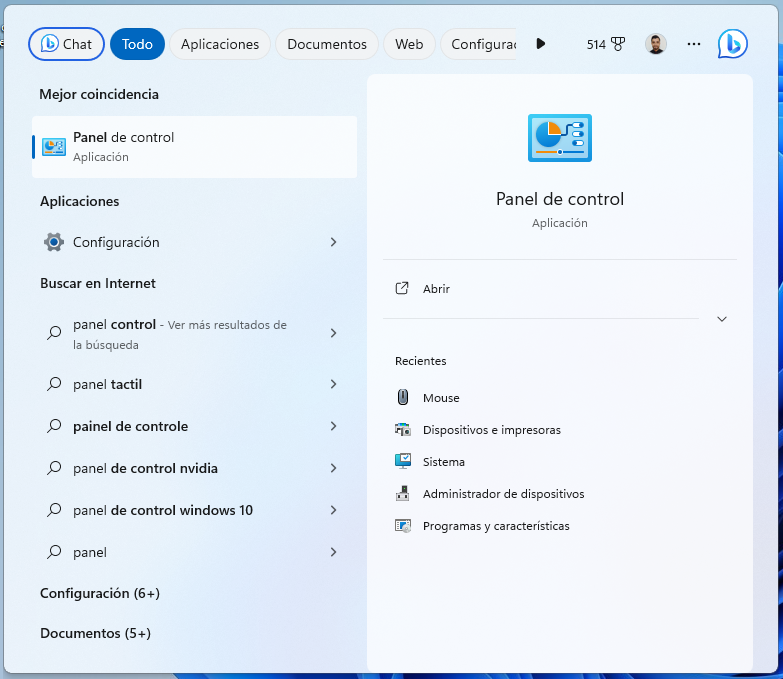Search web for panel de control windows 10
783x679 pixels.
point(194,510)
